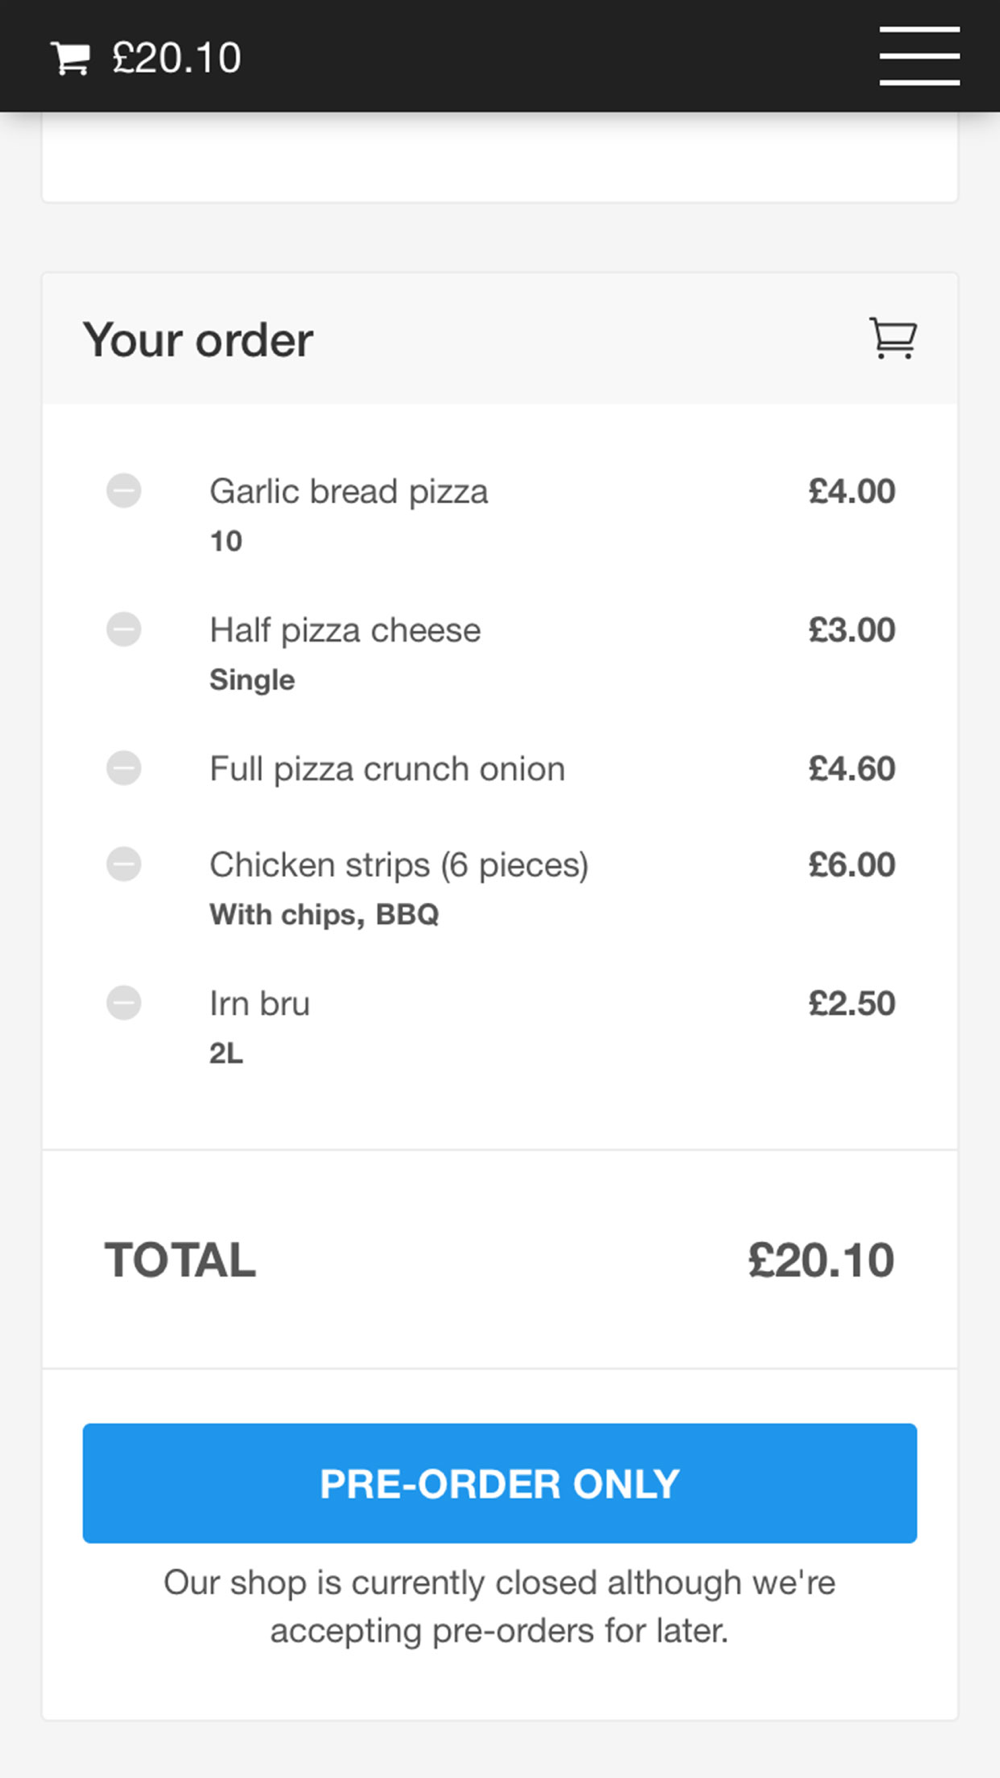
Task: Remove Irn bru from the order
Action: (124, 1003)
